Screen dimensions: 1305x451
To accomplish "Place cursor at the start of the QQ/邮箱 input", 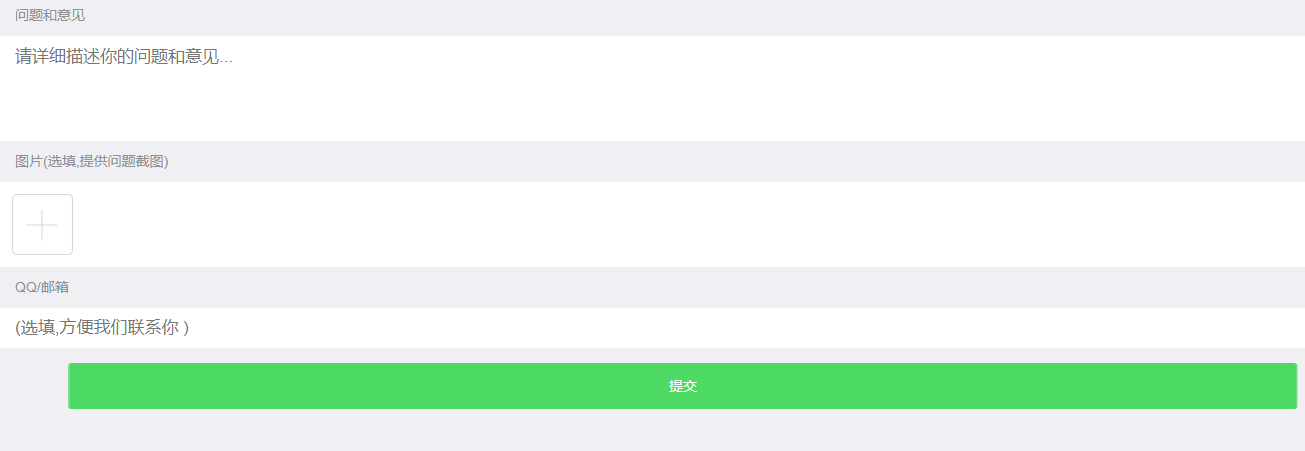I will click(18, 328).
